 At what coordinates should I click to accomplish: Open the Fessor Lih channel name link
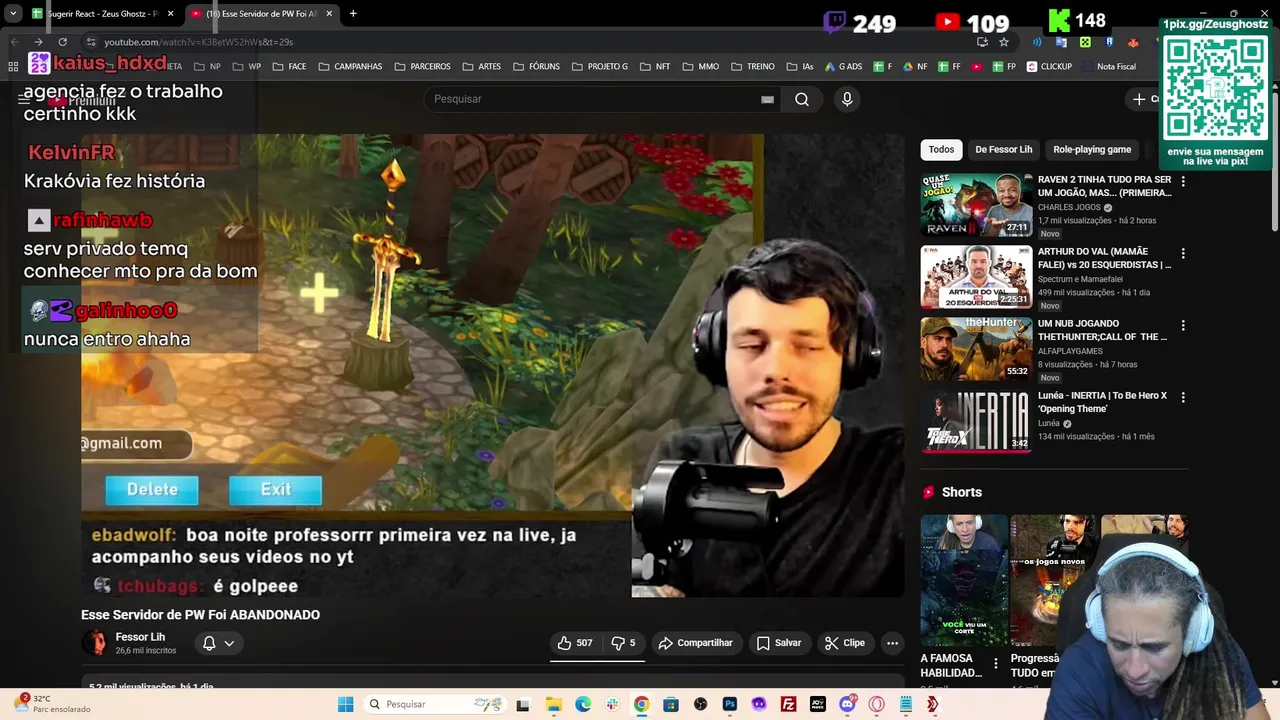click(140, 637)
